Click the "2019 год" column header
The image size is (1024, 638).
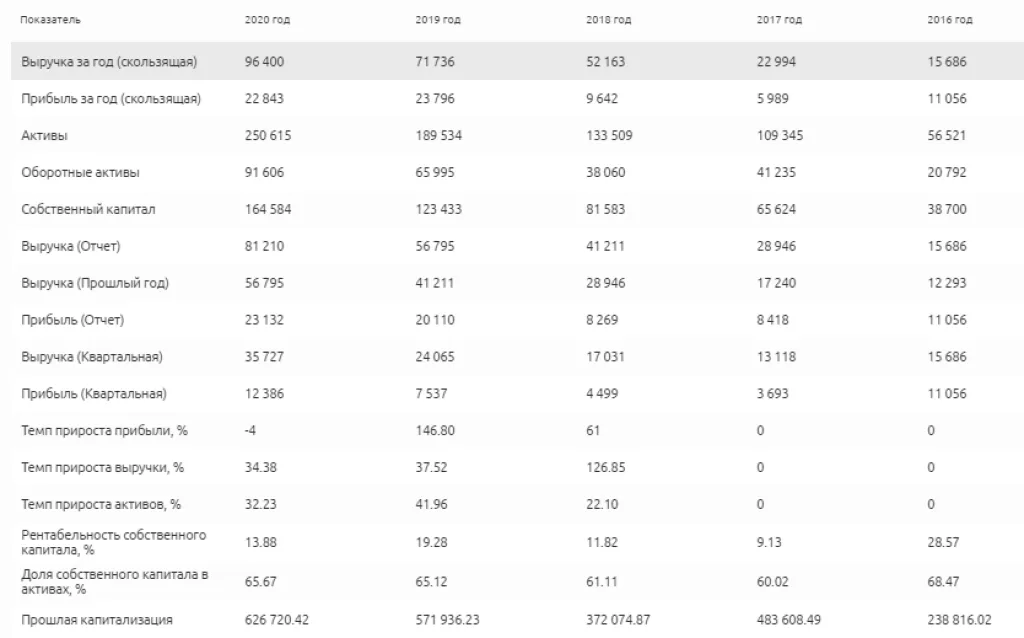pos(437,20)
